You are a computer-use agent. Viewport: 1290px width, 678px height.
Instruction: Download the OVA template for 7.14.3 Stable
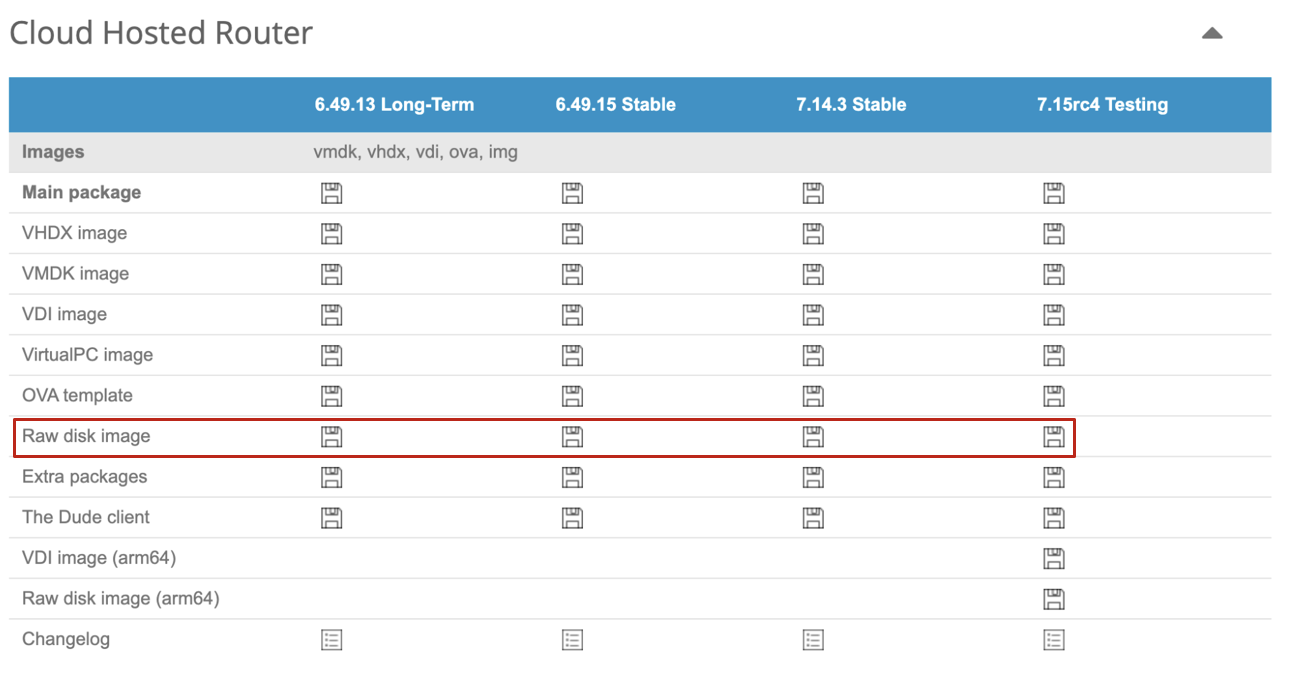pyautogui.click(x=813, y=395)
